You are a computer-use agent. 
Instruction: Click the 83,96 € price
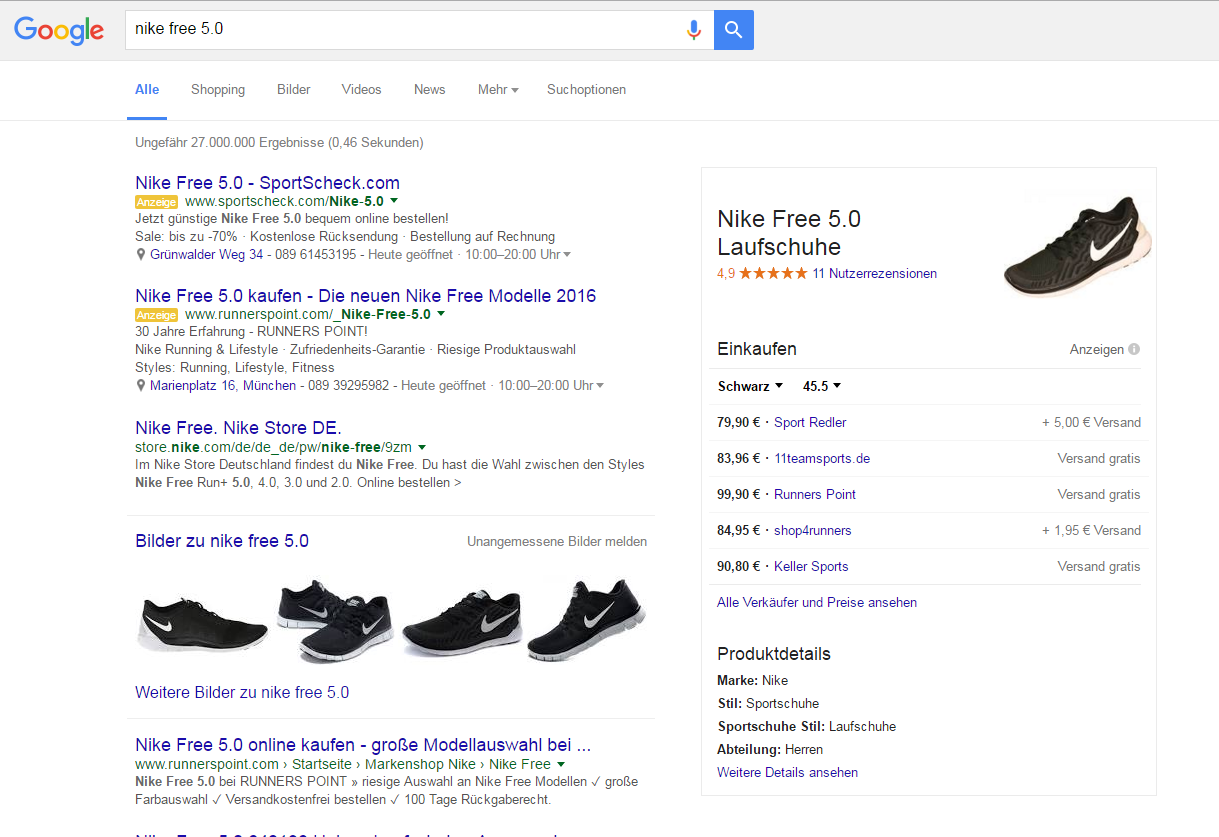pyautogui.click(x=738, y=458)
